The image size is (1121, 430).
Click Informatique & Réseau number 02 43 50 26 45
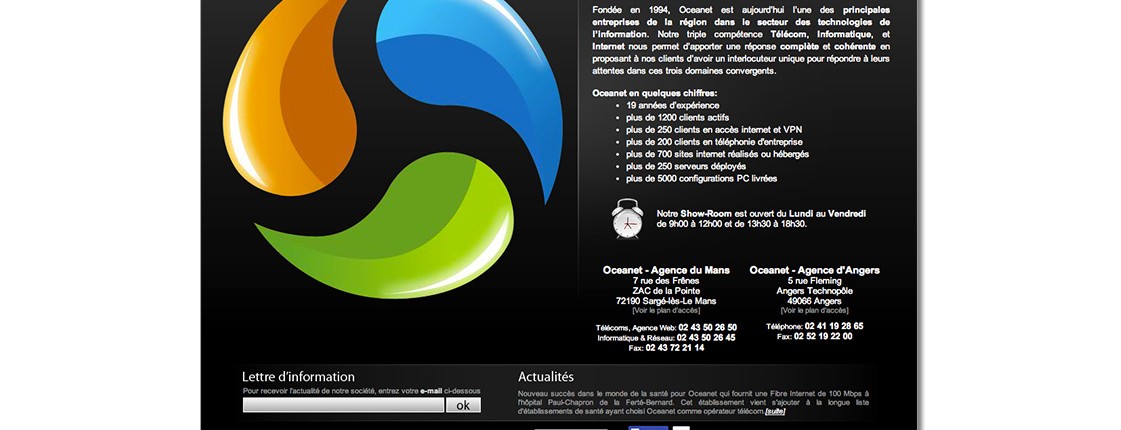click(706, 338)
